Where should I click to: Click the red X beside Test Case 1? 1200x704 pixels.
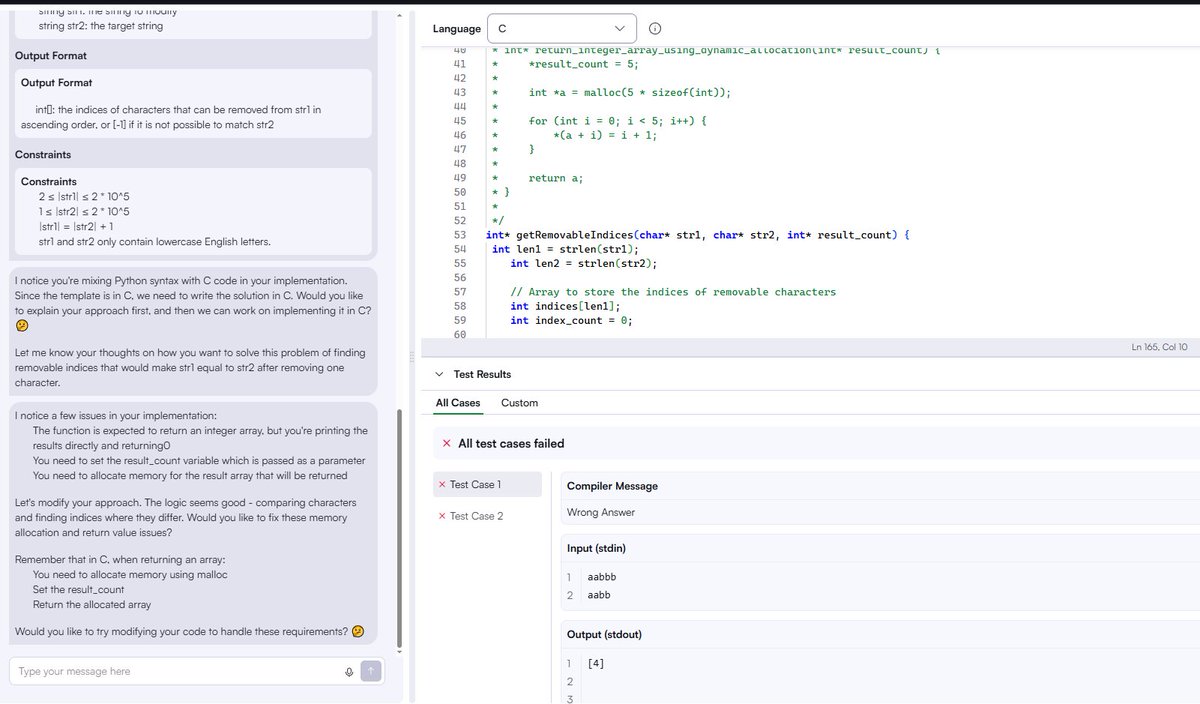(442, 485)
